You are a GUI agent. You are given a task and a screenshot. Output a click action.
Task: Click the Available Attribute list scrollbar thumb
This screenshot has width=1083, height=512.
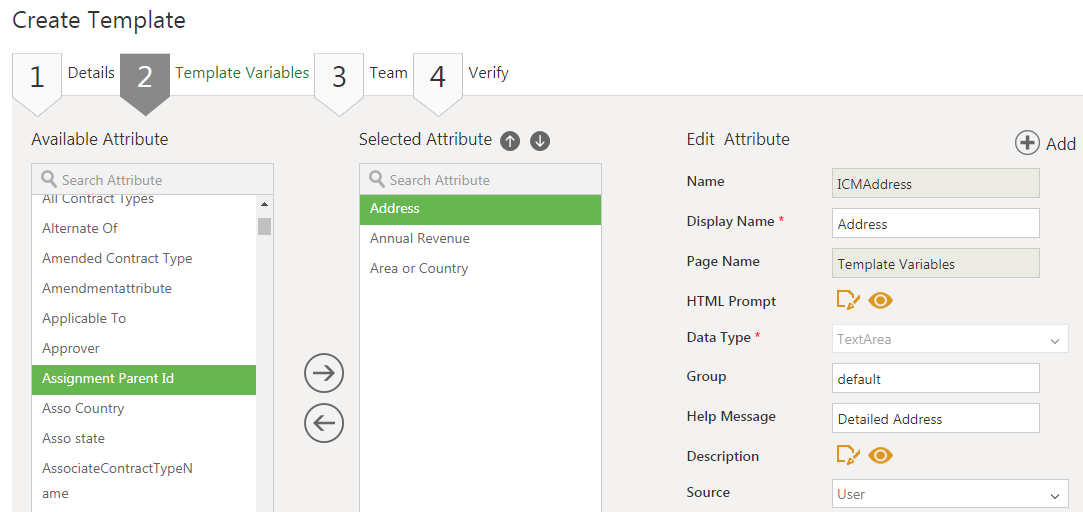(x=264, y=226)
